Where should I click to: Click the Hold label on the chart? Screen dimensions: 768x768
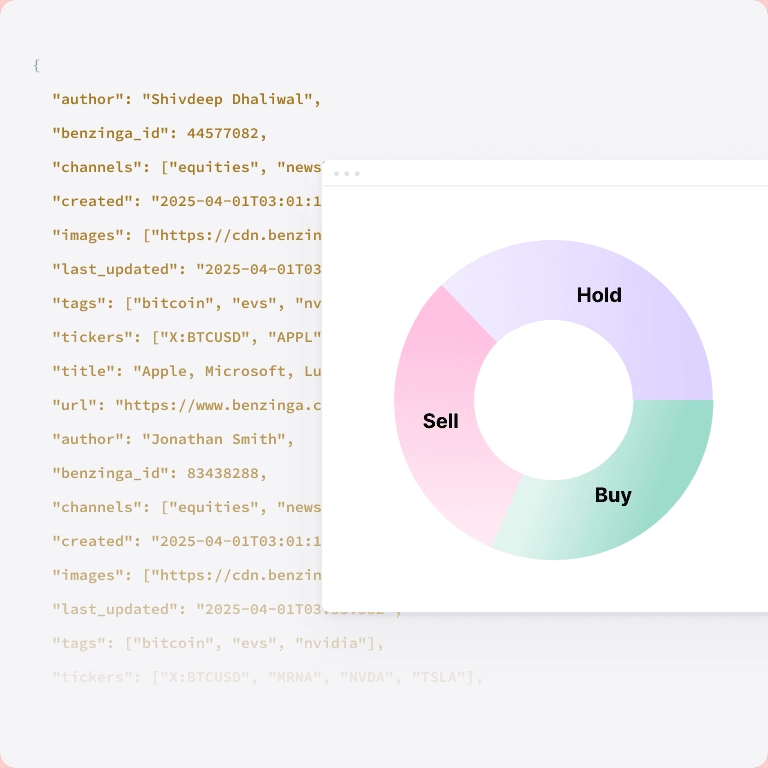(599, 295)
